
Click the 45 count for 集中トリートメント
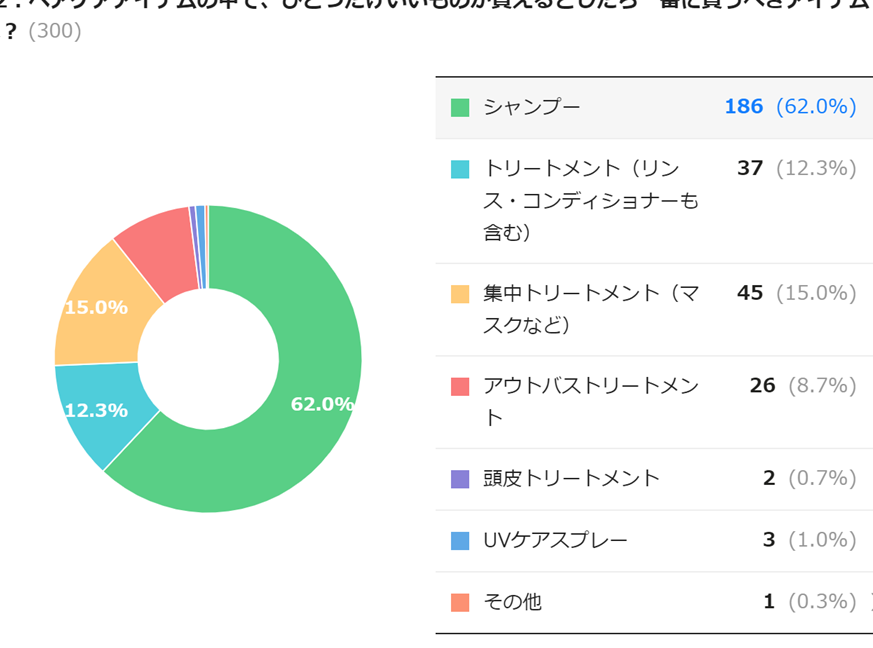coord(750,293)
